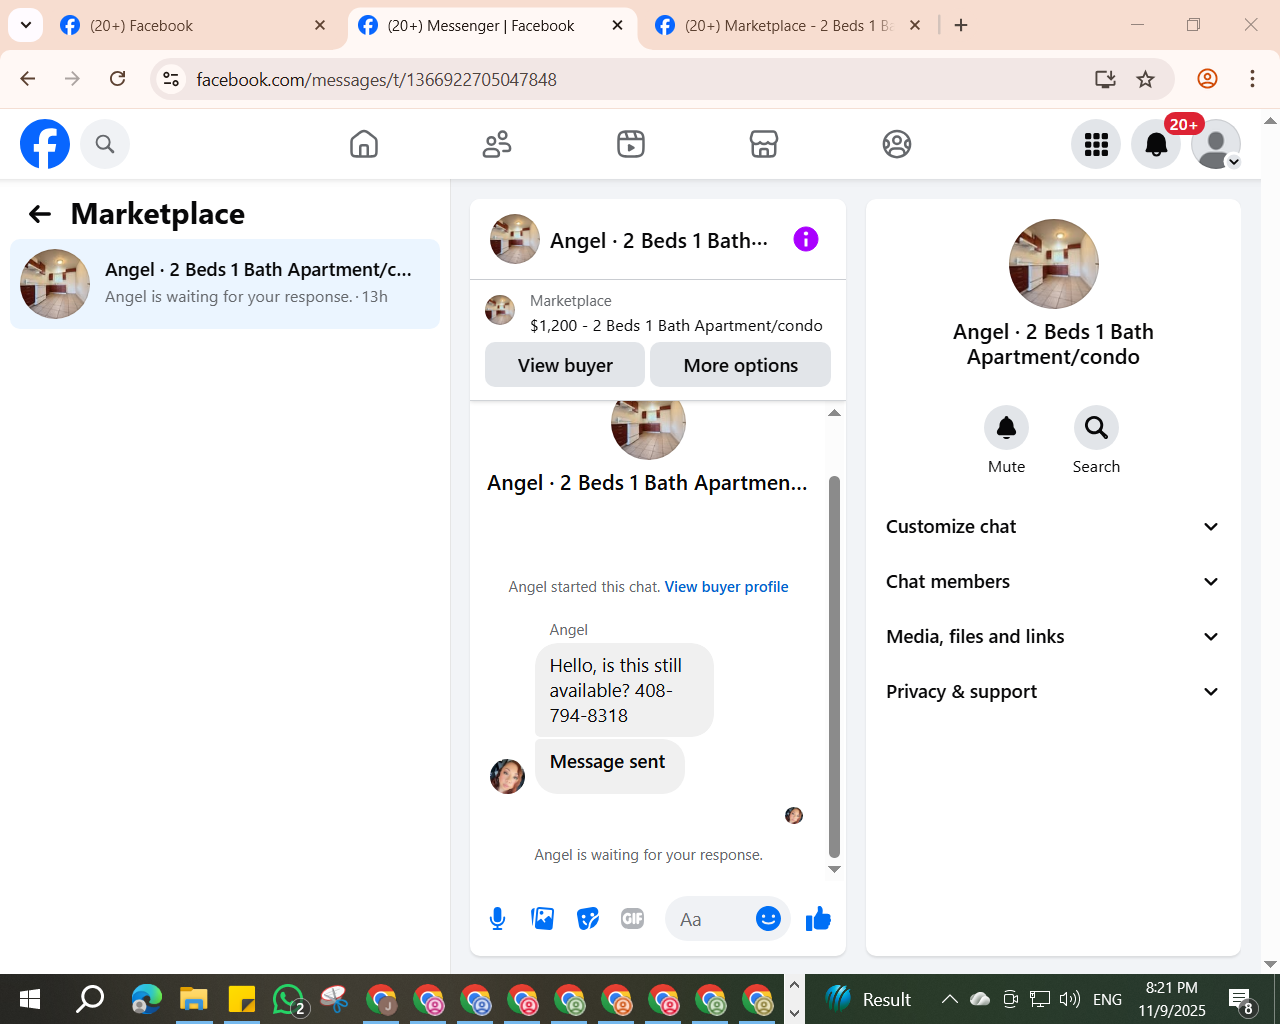Click the purple conversation information icon
1280x1024 pixels.
[806, 239]
